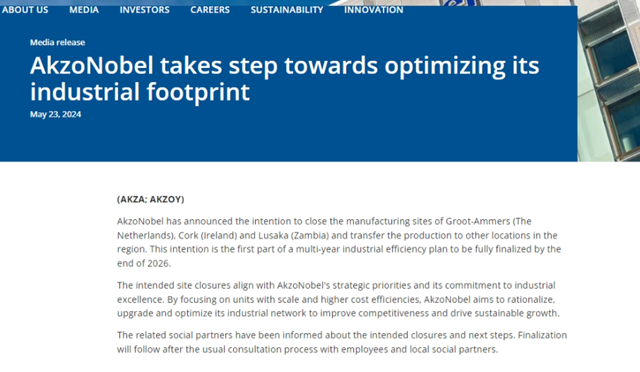
Task: Click the May 23, 2024 date
Action: 56,114
